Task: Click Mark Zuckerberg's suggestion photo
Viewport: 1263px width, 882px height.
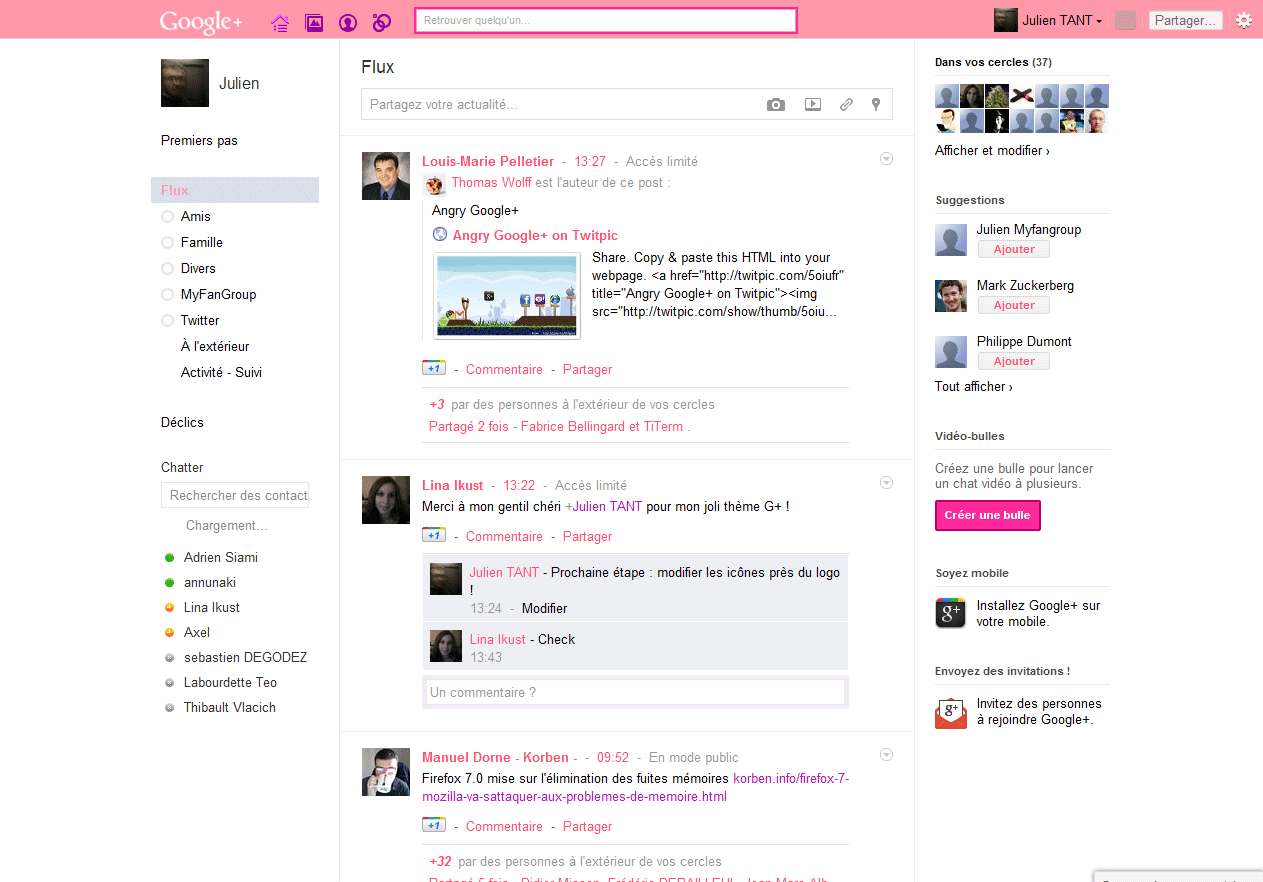Action: [951, 296]
